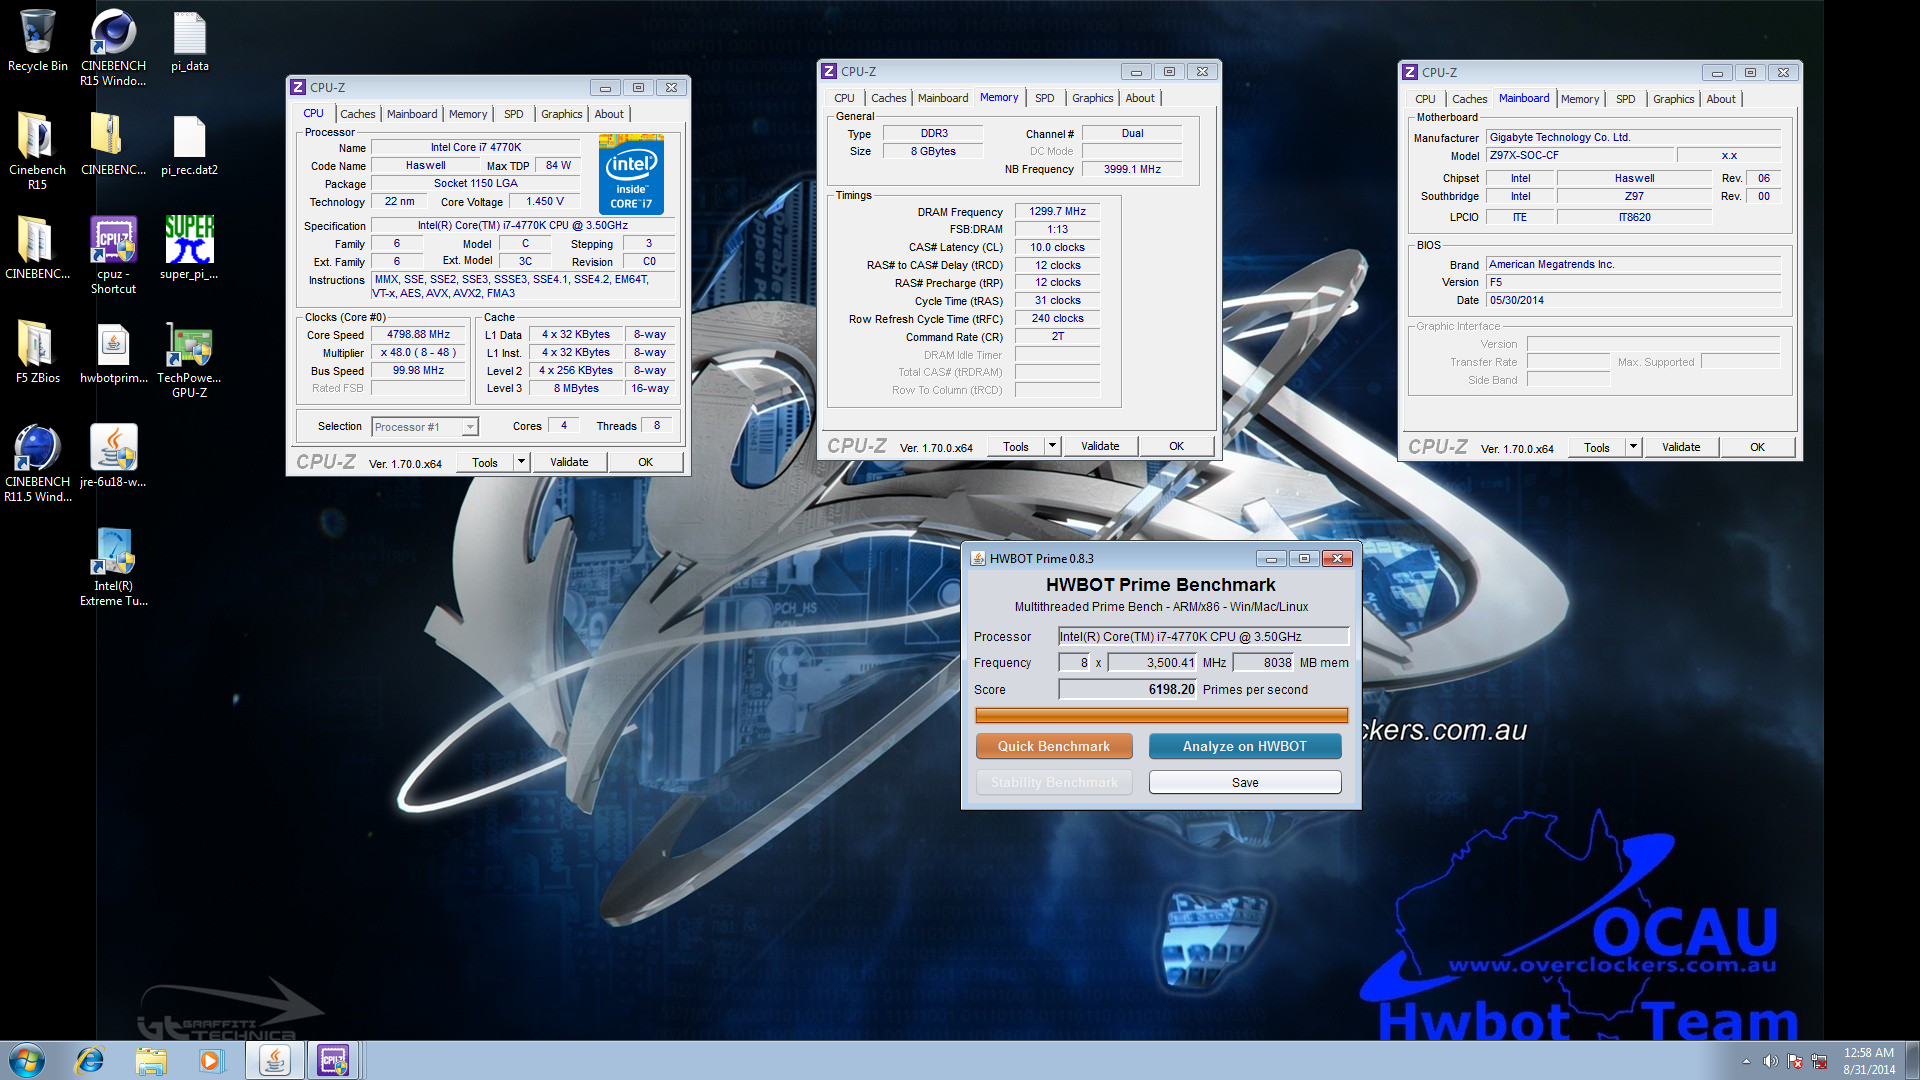Open Internet Explorer from the taskbar

pos(90,1060)
